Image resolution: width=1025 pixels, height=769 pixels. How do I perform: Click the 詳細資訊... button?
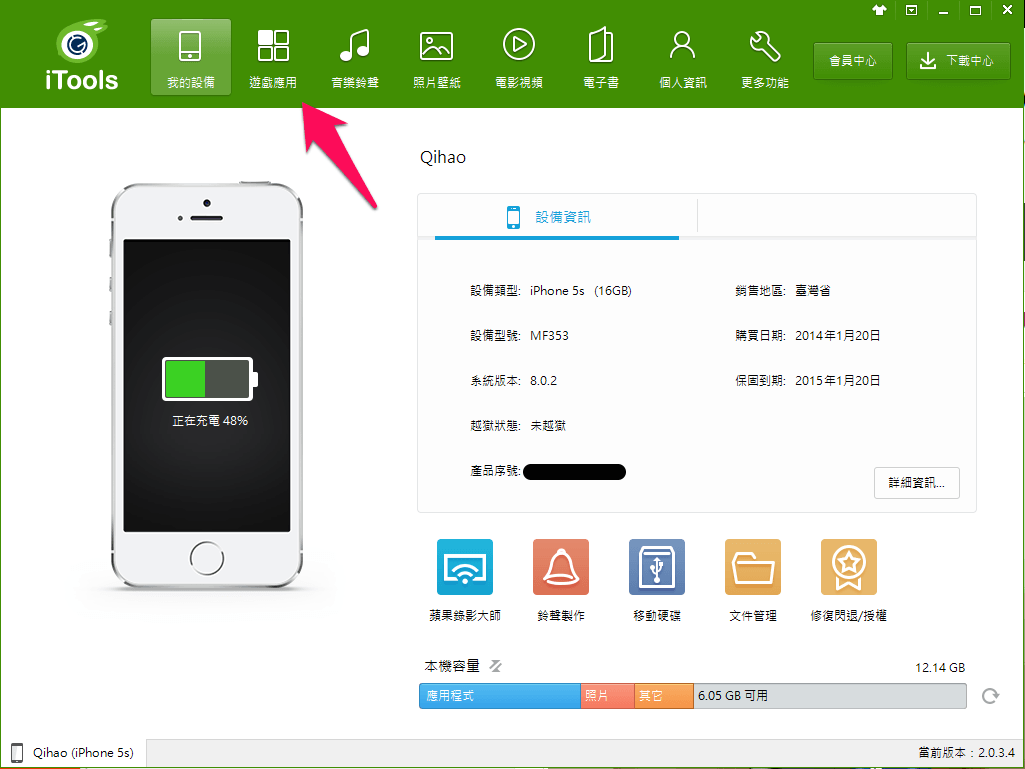coord(916,483)
